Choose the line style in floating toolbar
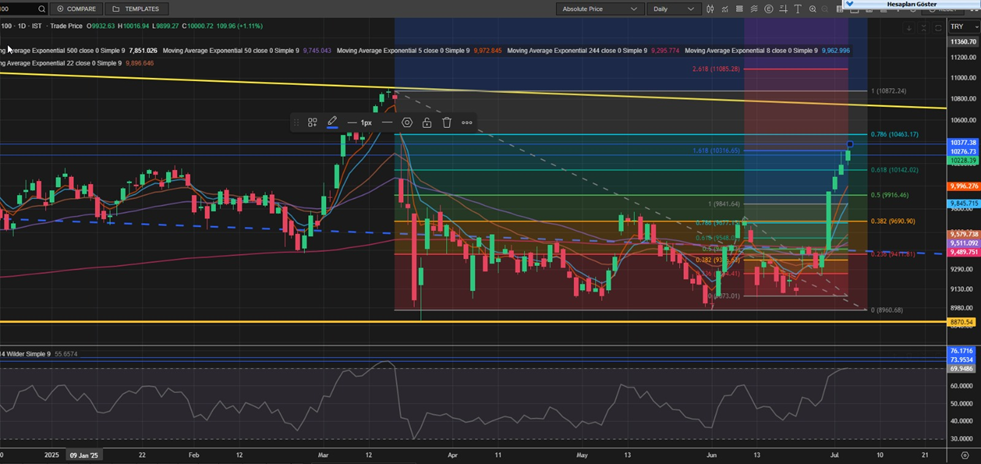Viewport: 981px width, 464px height. (387, 123)
